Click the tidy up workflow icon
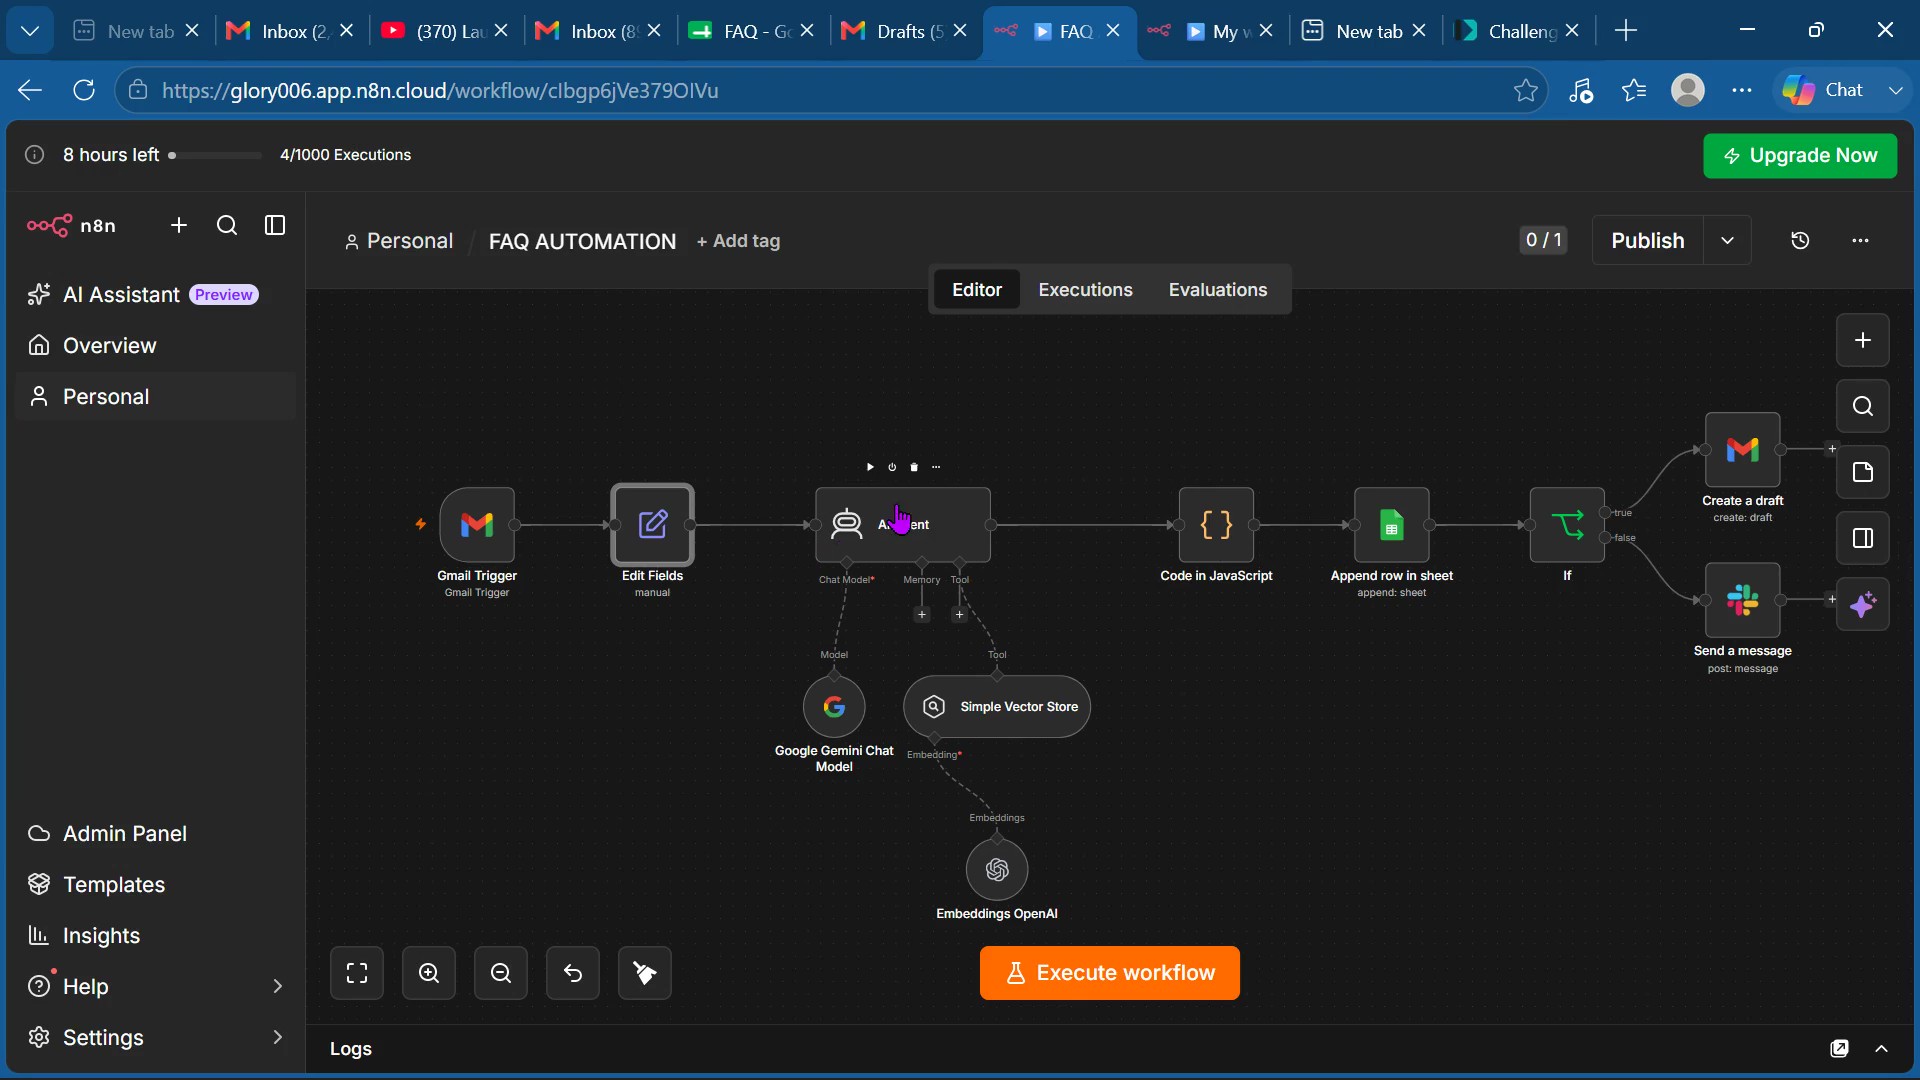Screen dimensions: 1920x1080 coord(645,973)
